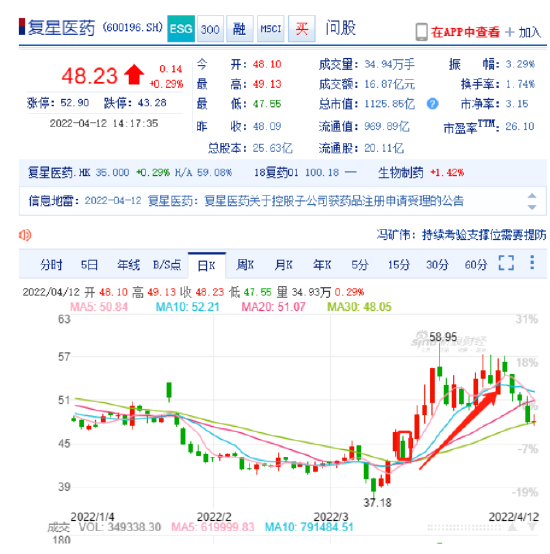Click the 涨停 52.90 limit-up value
This screenshot has height=554, width=550.
click(x=75, y=103)
